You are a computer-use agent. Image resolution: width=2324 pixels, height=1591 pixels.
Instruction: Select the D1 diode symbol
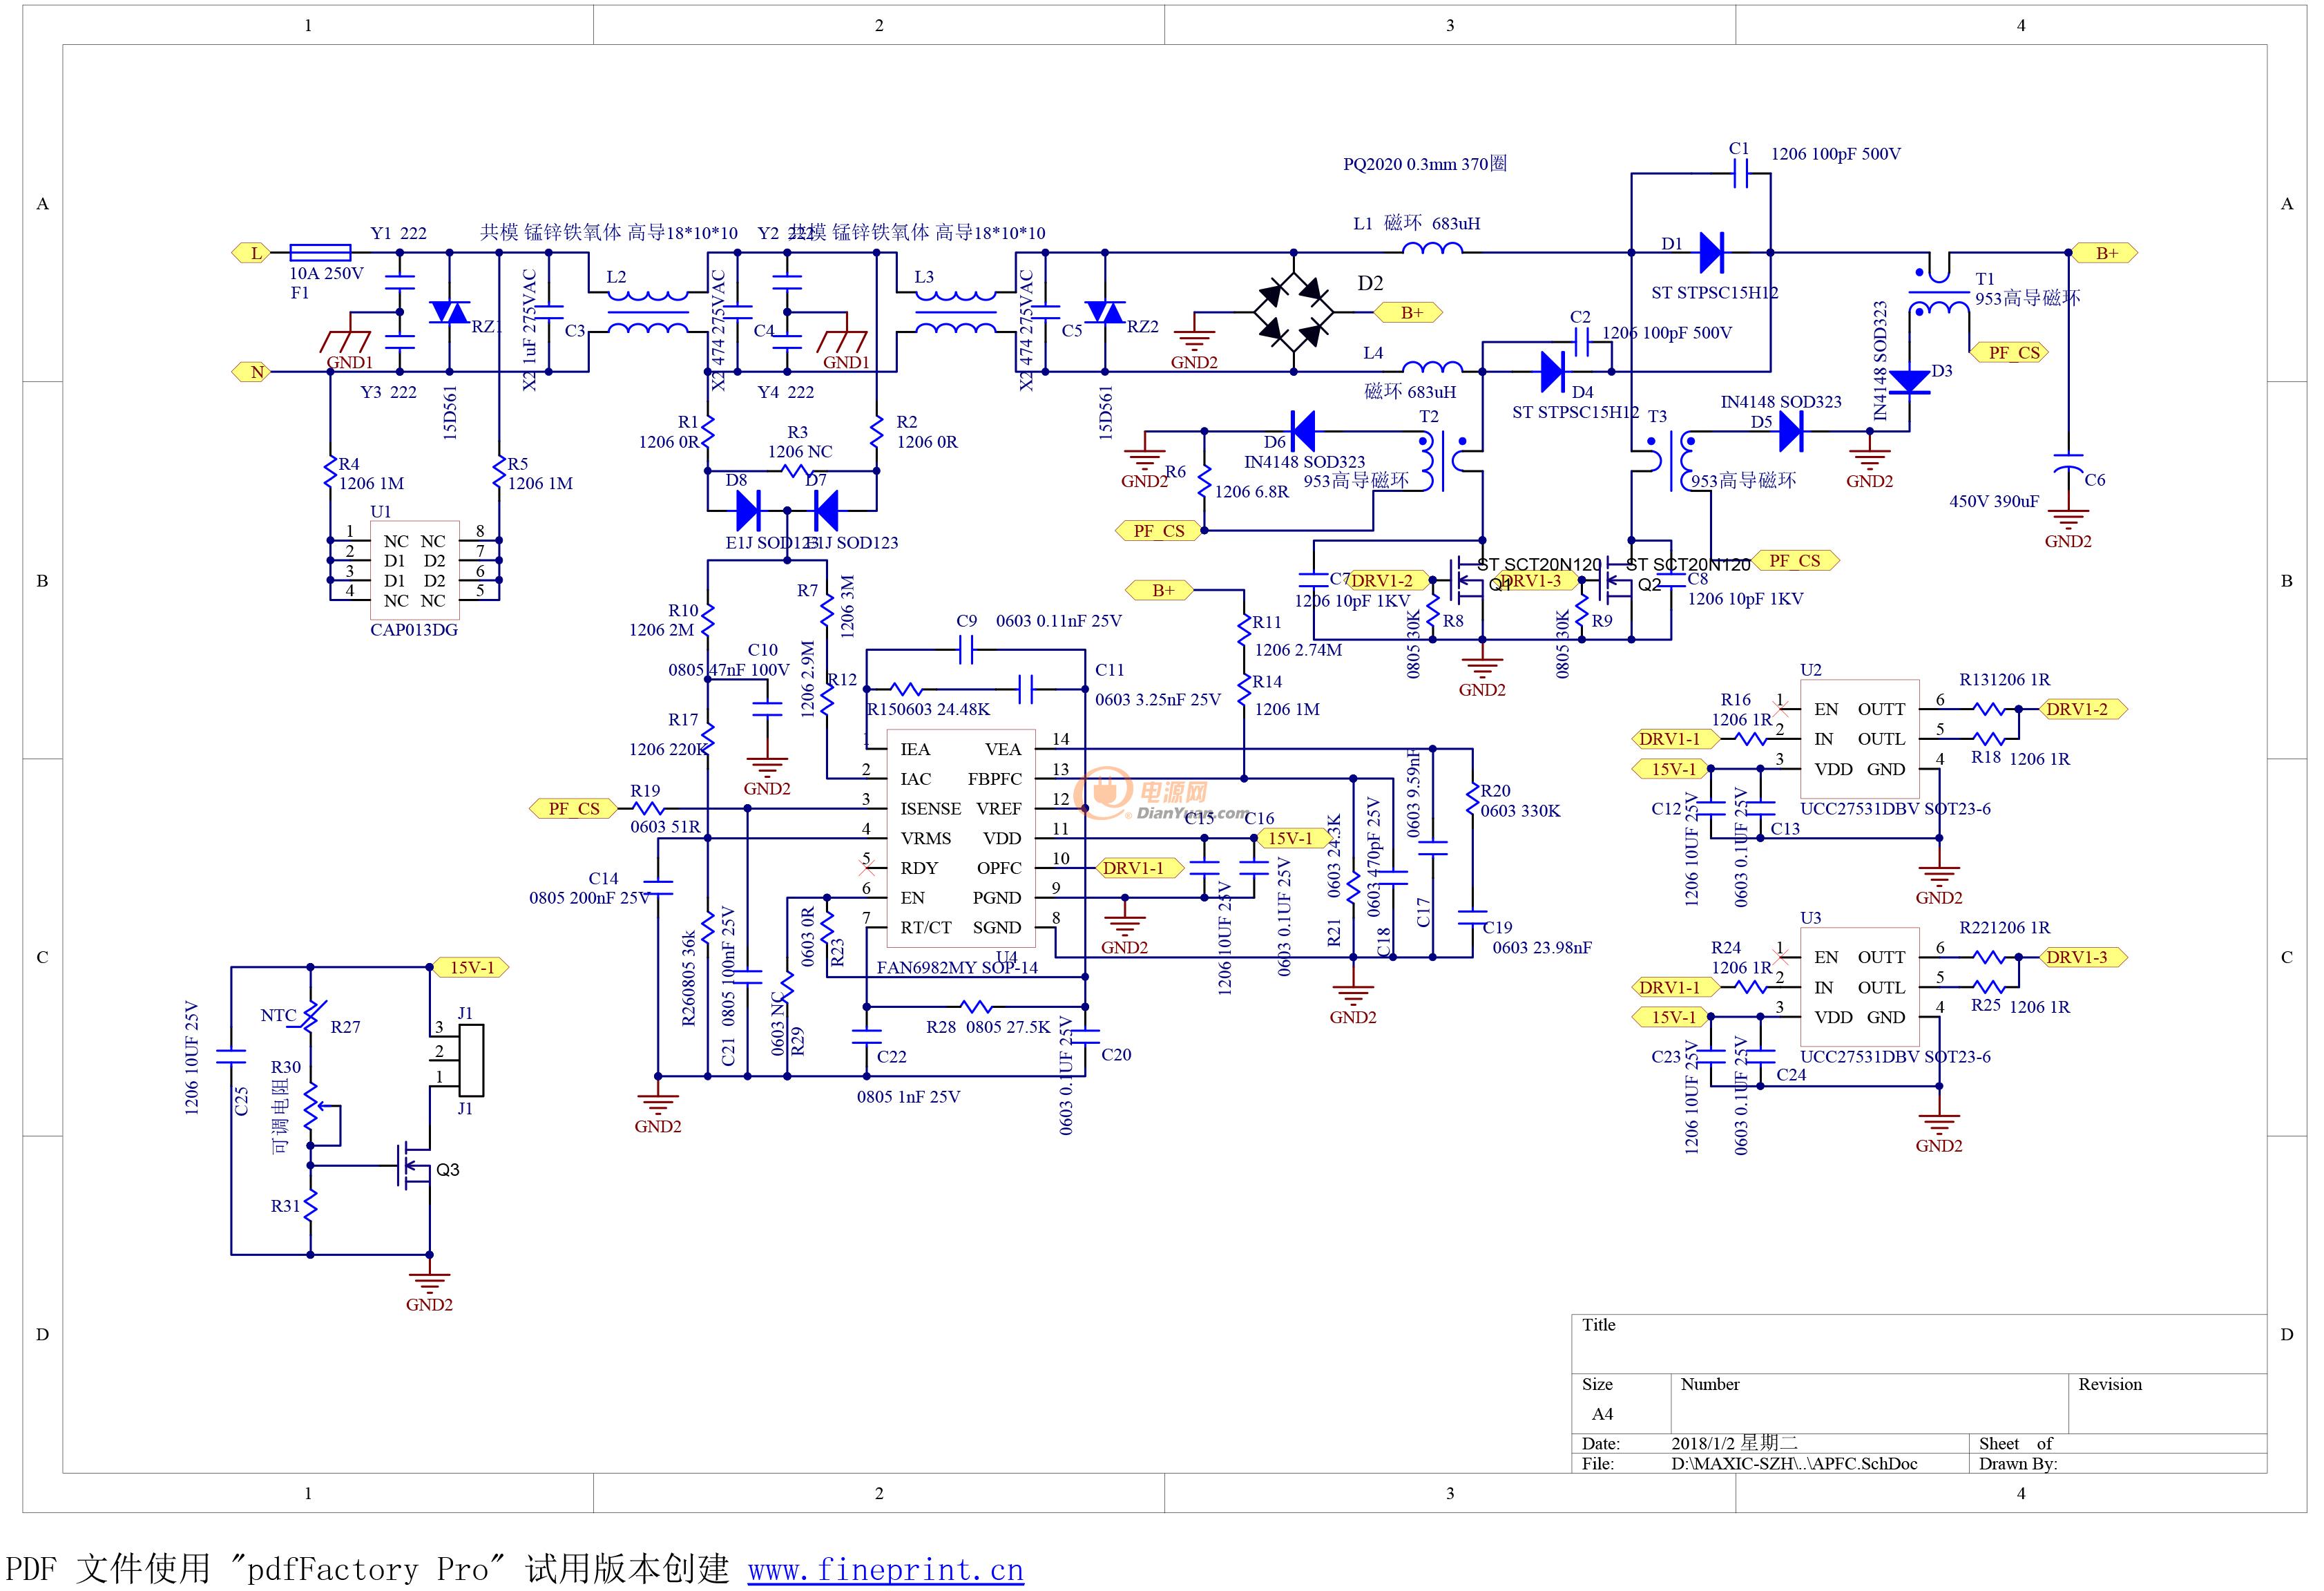(1711, 253)
